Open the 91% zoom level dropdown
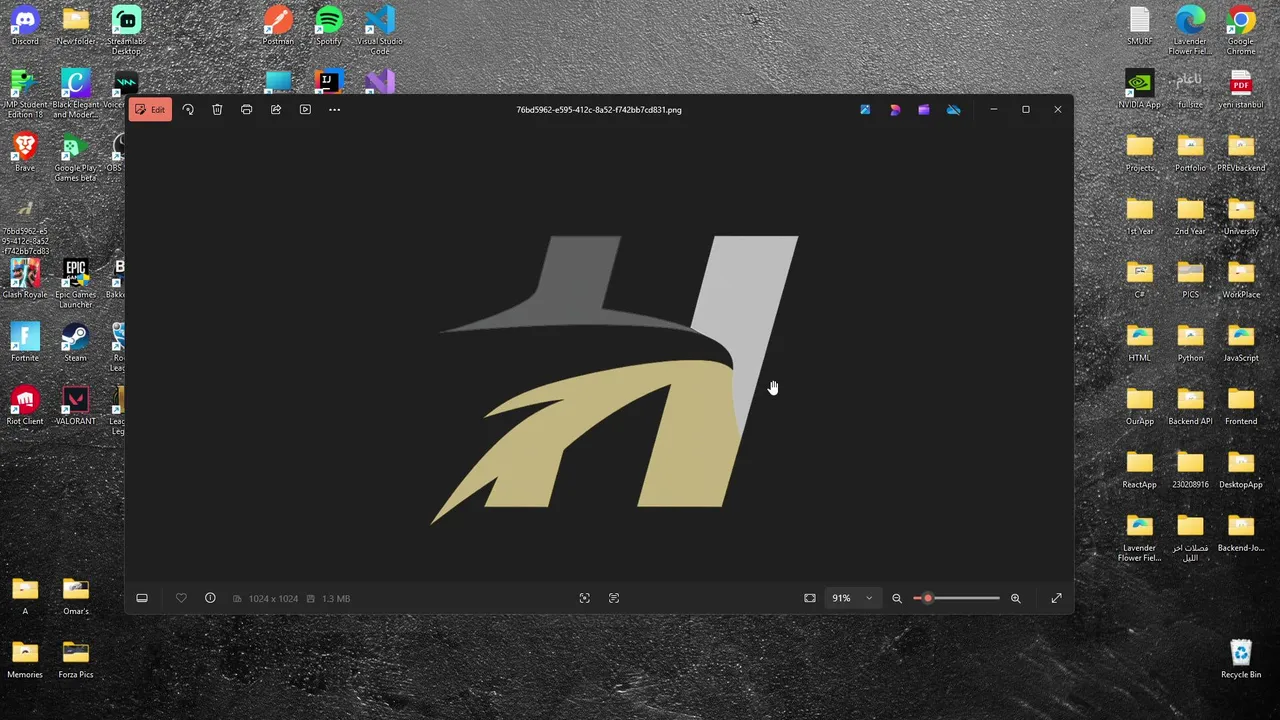Viewport: 1280px width, 720px height. [x=853, y=598]
